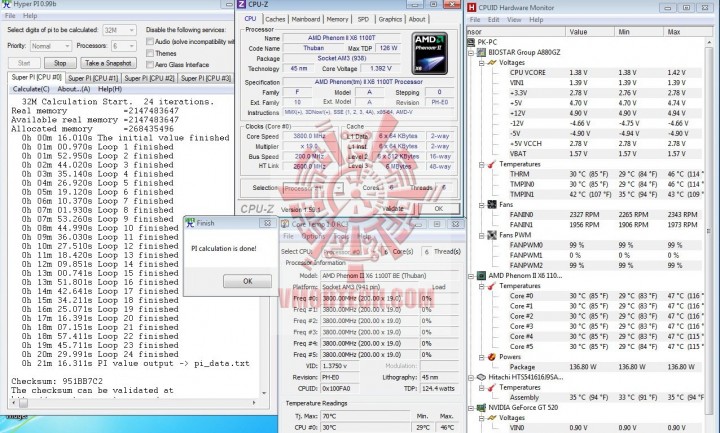This screenshot has width=720, height=433.
Task: Click the Fans icon in Hardware Monitor
Action: (x=492, y=204)
